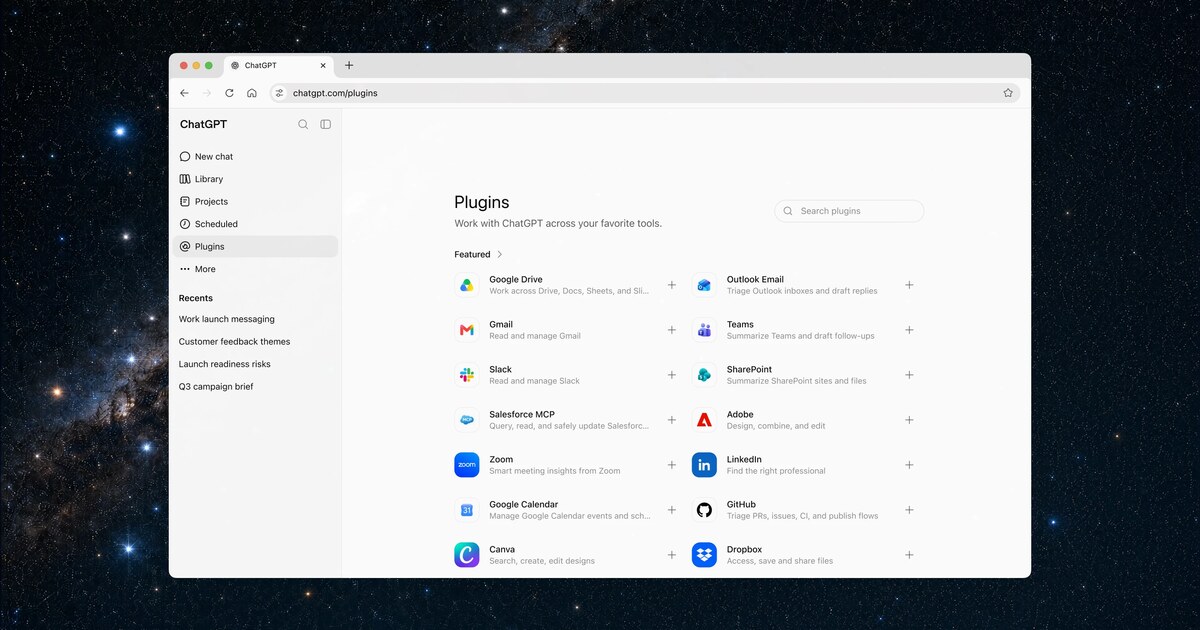Add the Google Calendar plugin with plus
The height and width of the screenshot is (630, 1200).
click(672, 510)
